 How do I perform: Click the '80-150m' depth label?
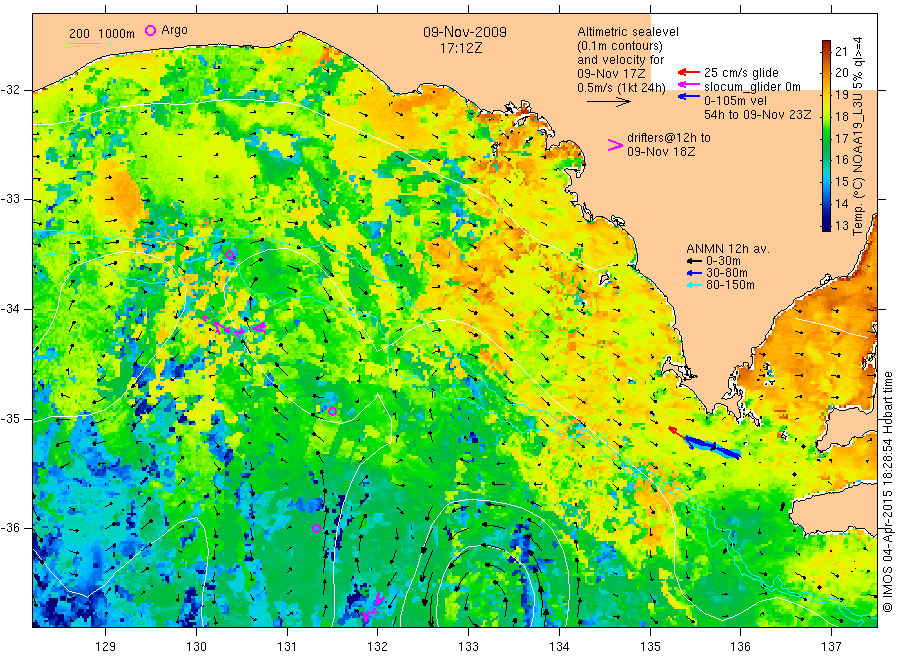point(730,285)
